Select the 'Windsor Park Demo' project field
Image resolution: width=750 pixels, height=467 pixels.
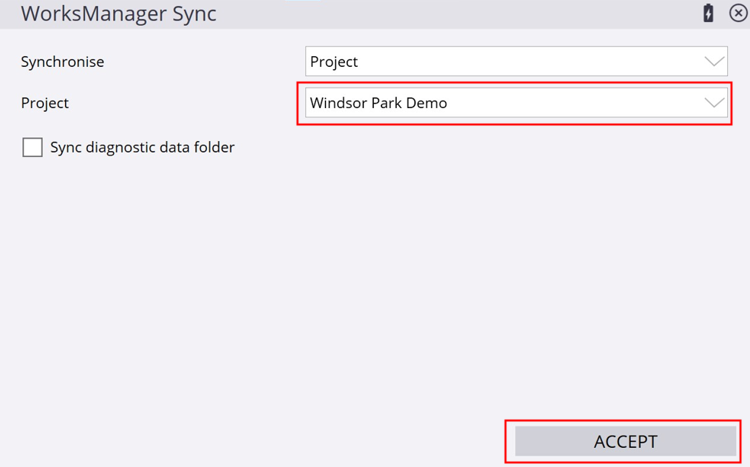[378, 103]
